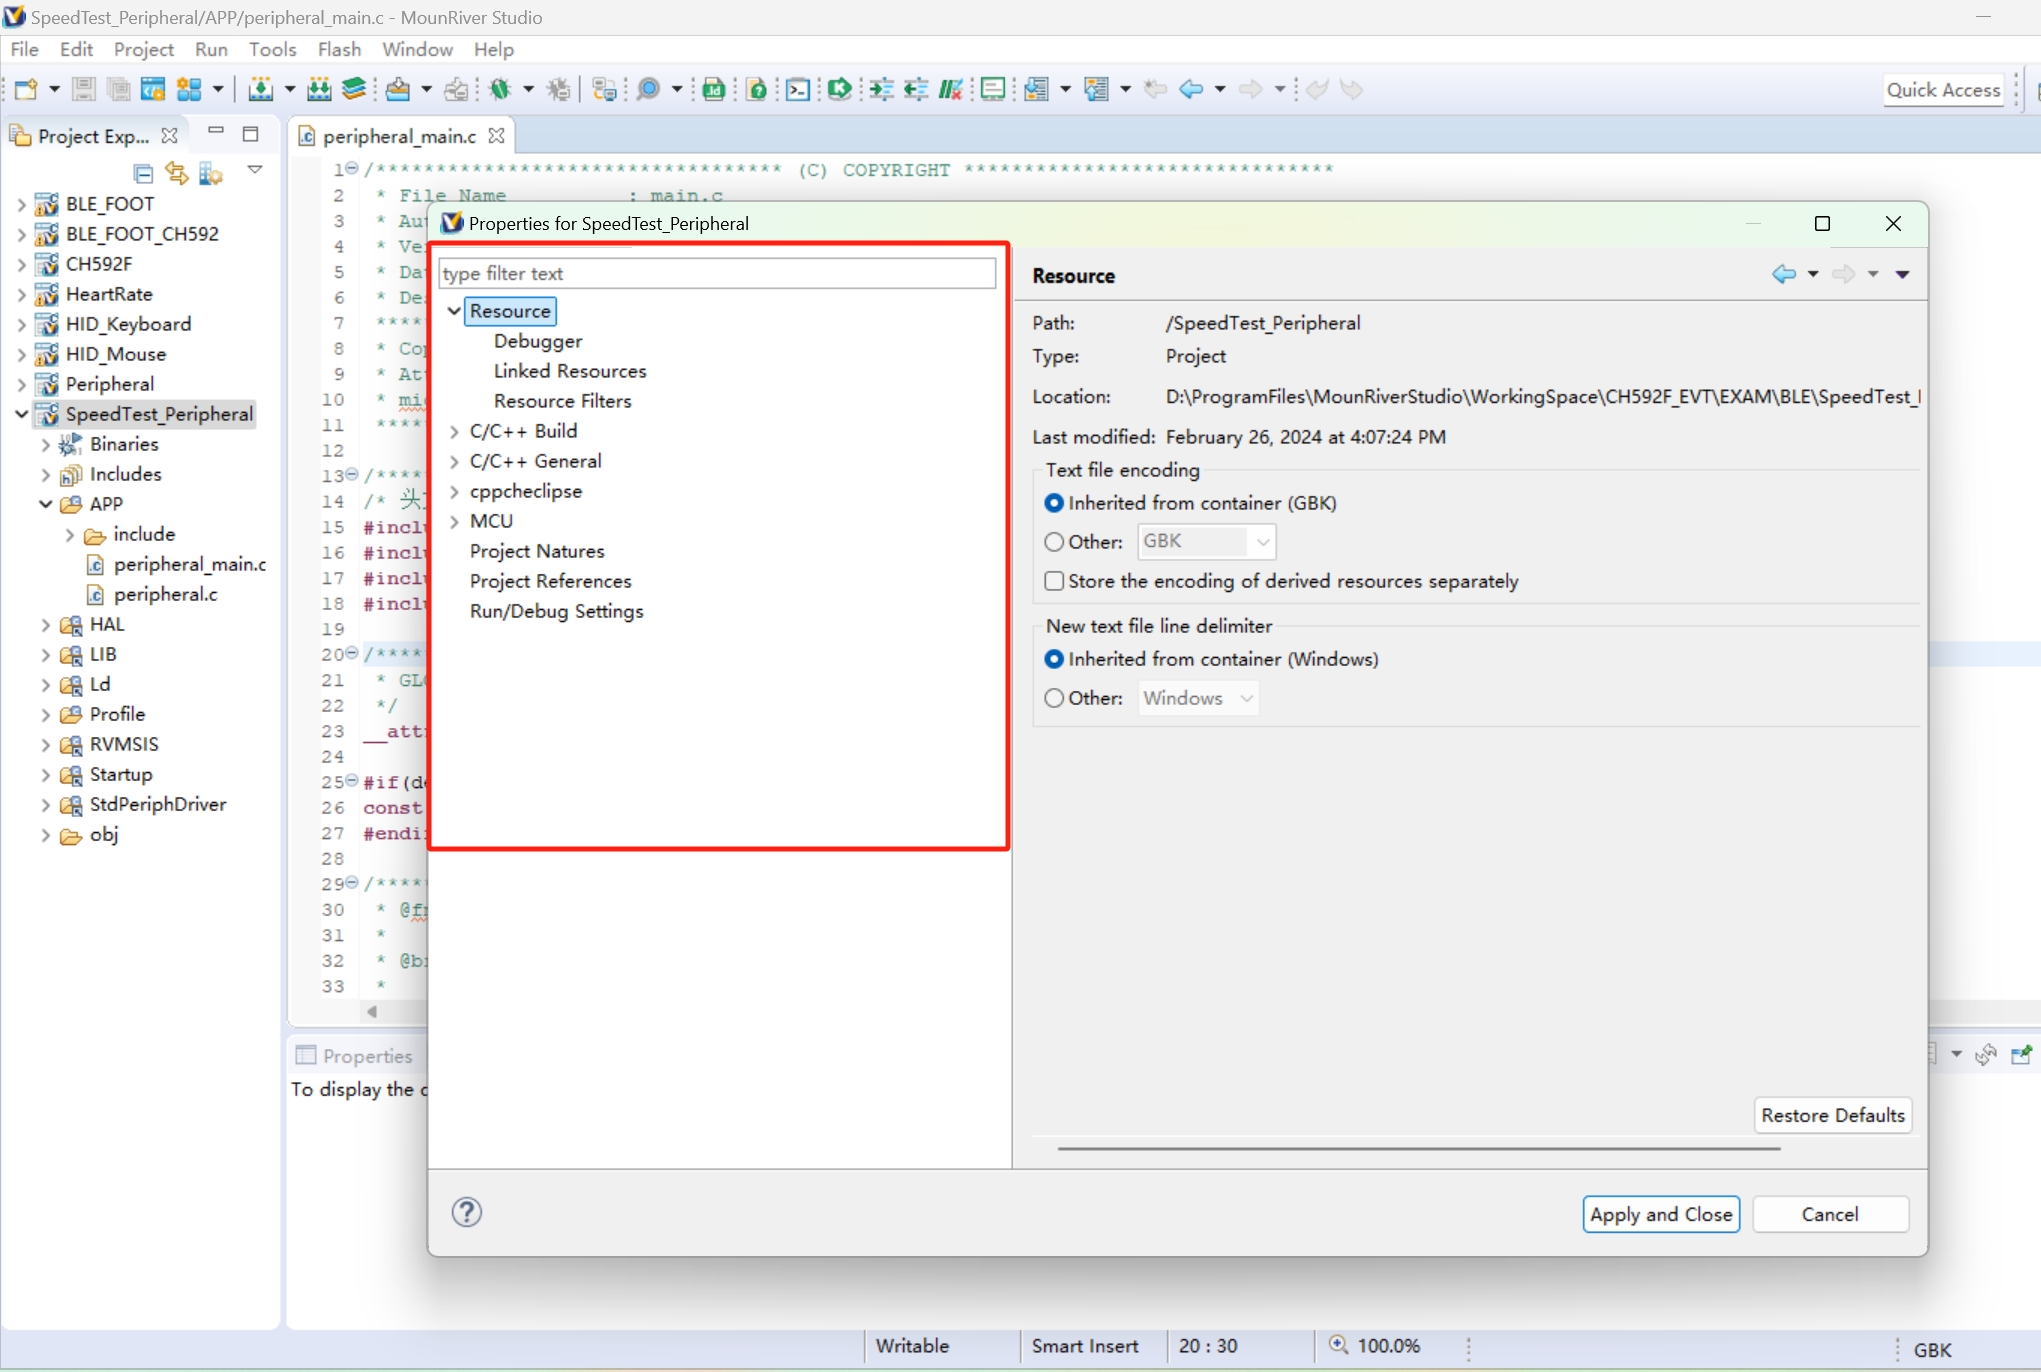
Task: Click the zoom magnifier icon in status bar
Action: click(x=1339, y=1345)
